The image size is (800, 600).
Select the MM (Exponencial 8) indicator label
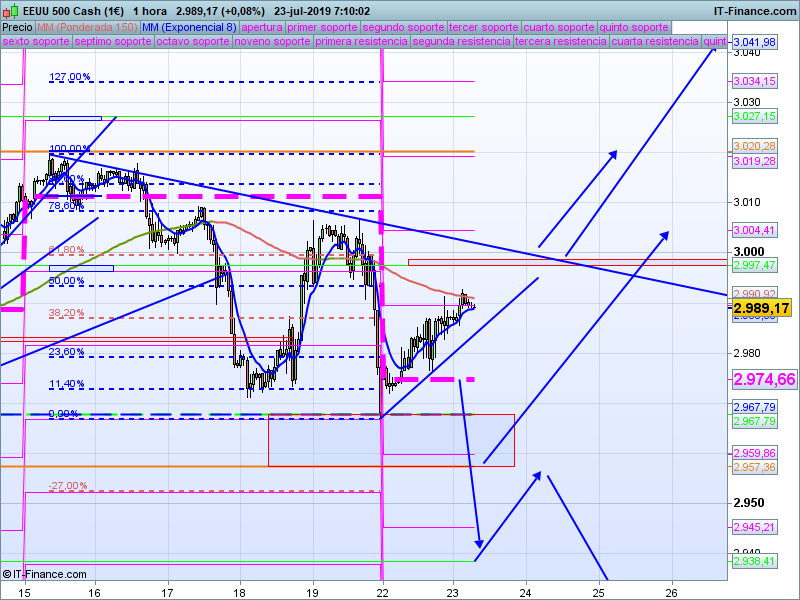(189, 28)
